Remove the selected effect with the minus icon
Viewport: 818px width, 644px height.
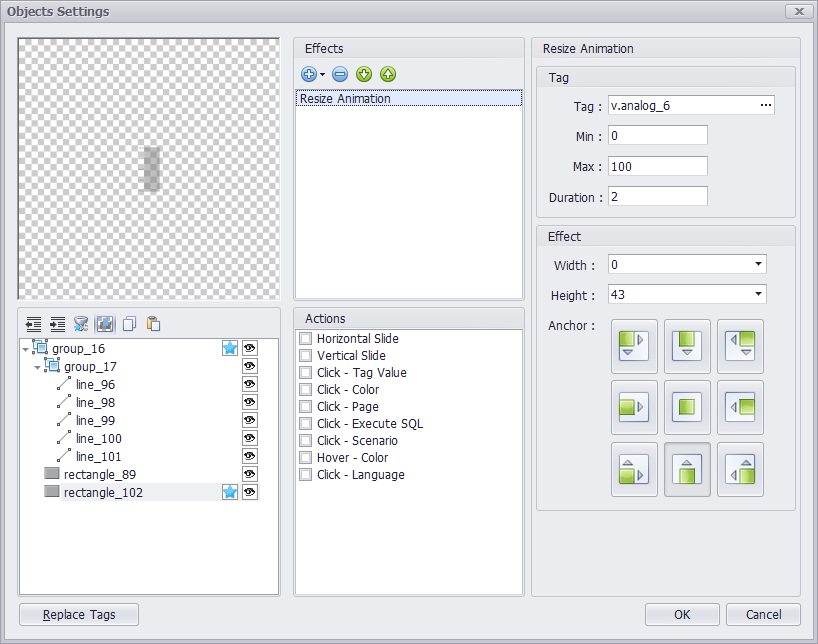pyautogui.click(x=340, y=74)
